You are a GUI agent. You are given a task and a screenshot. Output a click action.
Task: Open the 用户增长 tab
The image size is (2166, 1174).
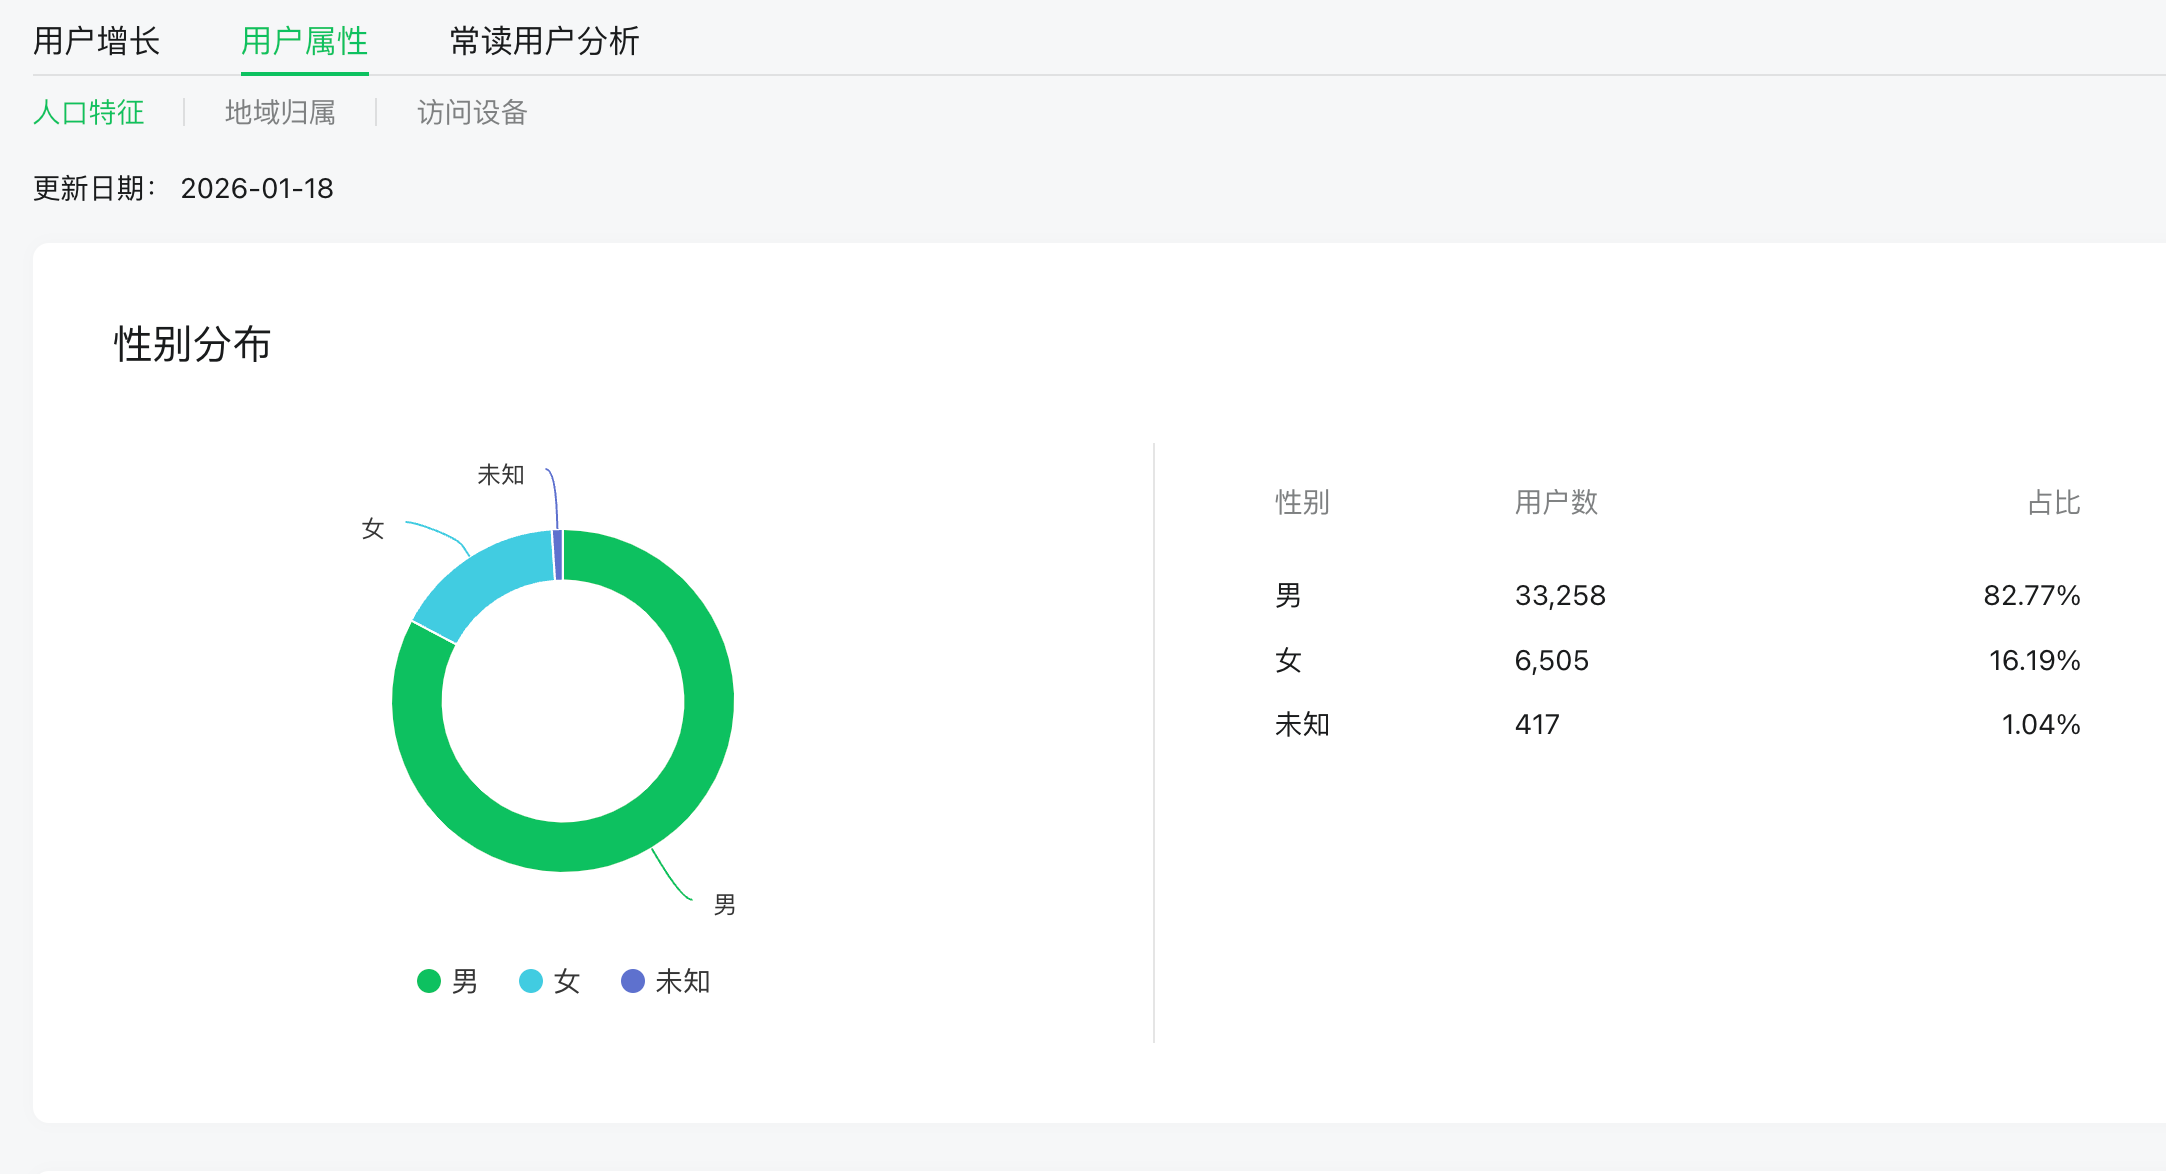pyautogui.click(x=96, y=41)
